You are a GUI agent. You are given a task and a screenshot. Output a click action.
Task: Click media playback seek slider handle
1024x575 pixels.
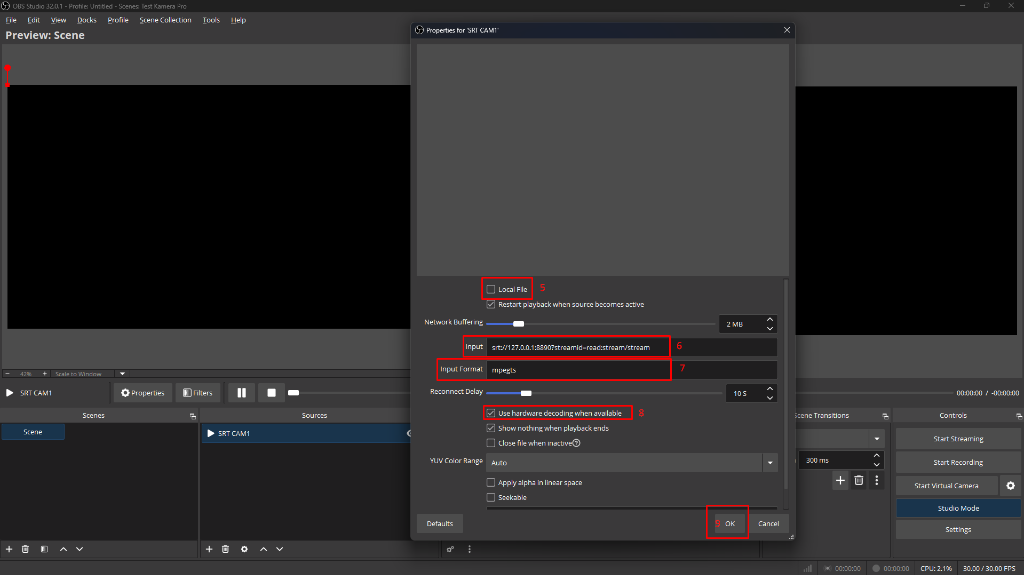294,393
